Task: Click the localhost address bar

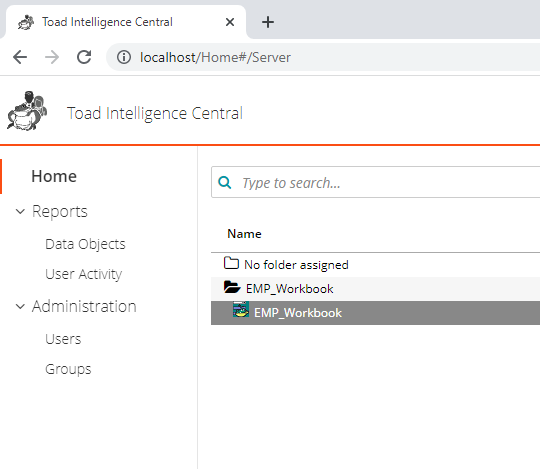Action: pos(323,57)
